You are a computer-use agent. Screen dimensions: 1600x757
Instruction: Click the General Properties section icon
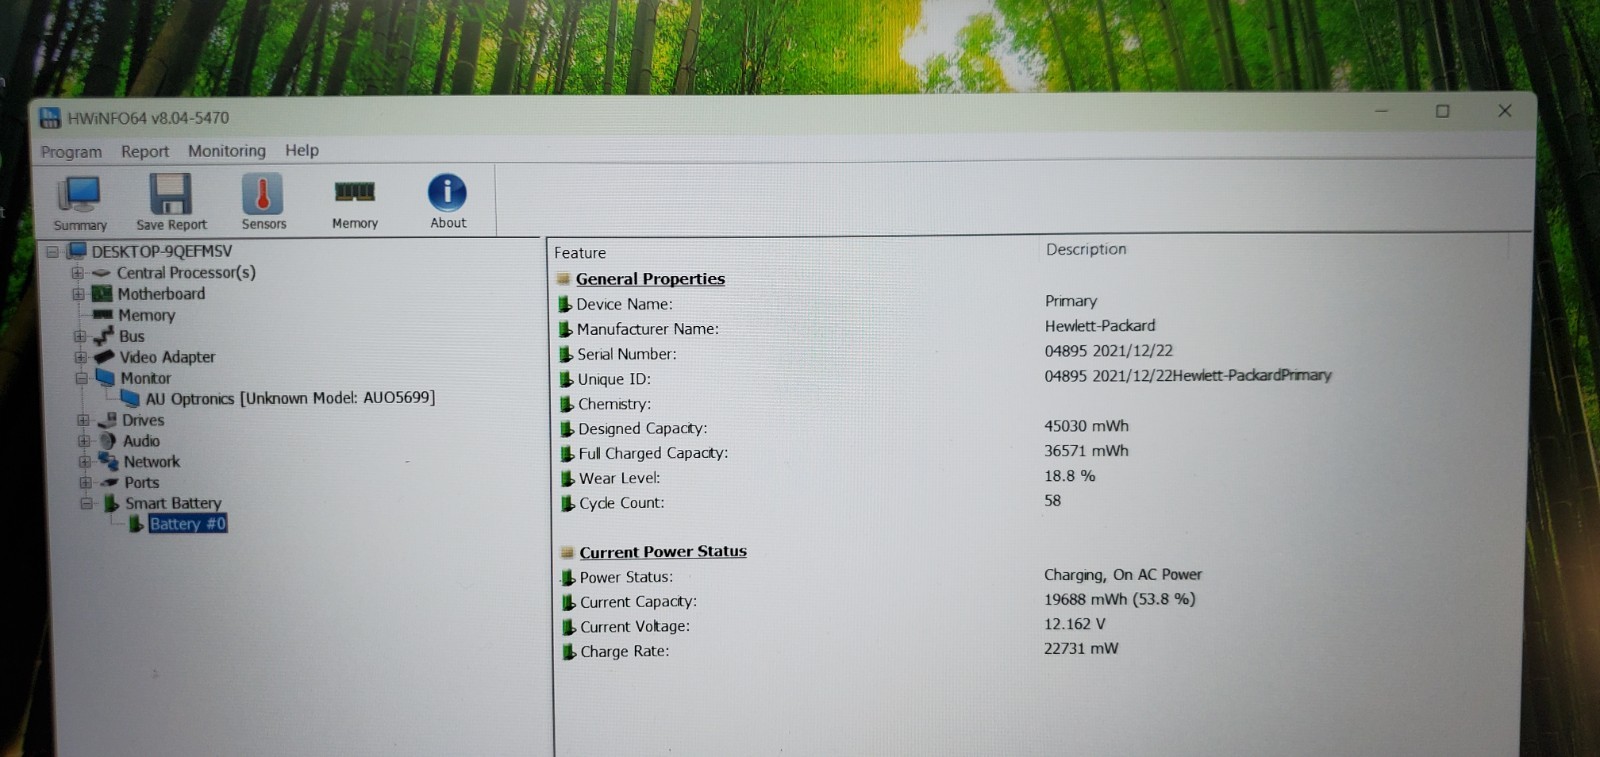coord(564,279)
